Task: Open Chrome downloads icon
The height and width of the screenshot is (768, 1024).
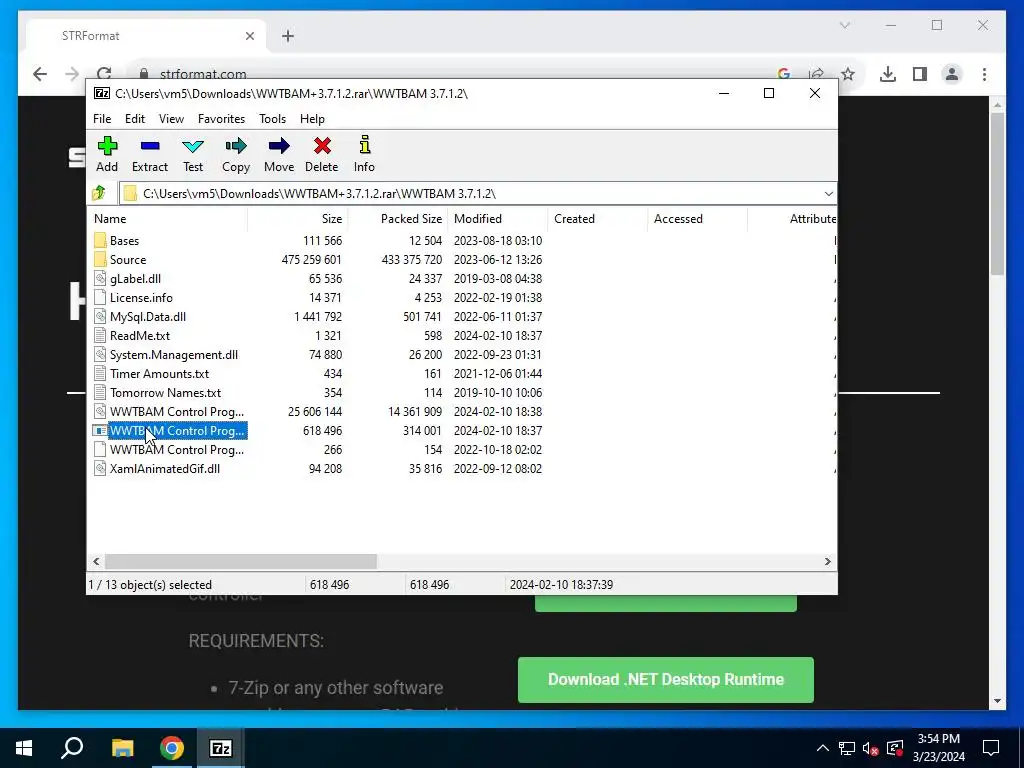Action: (x=888, y=74)
